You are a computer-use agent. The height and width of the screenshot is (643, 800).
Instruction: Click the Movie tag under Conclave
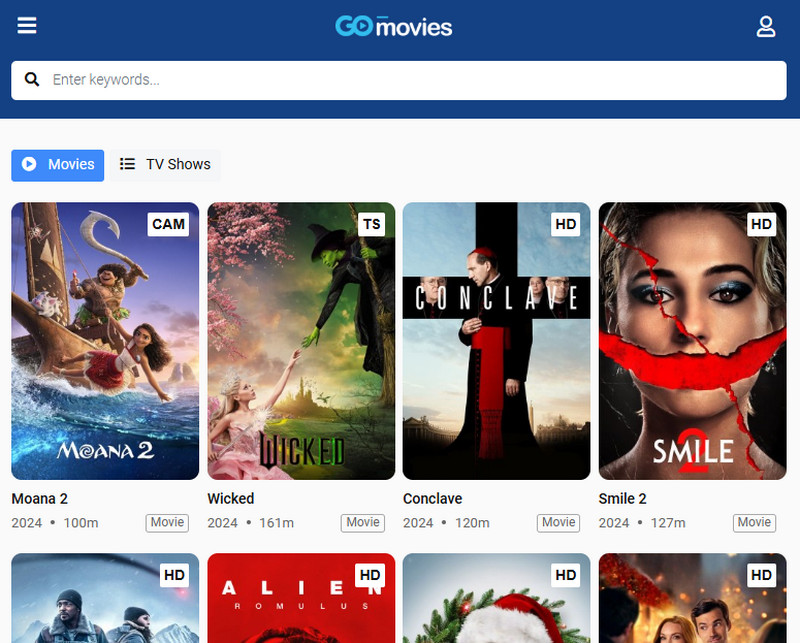coord(558,523)
